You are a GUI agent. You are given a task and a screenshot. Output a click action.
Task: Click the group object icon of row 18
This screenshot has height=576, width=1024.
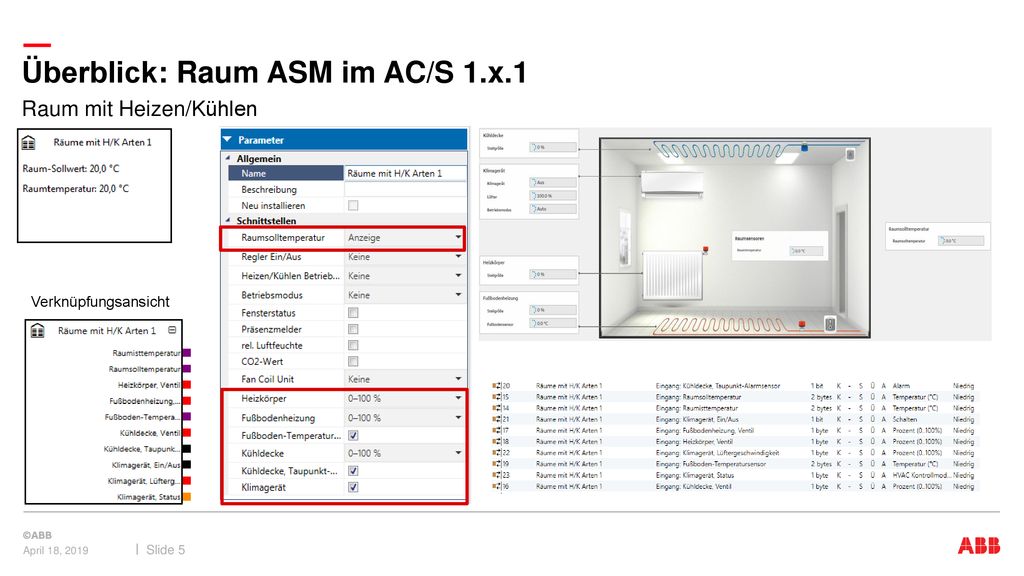tap(496, 441)
